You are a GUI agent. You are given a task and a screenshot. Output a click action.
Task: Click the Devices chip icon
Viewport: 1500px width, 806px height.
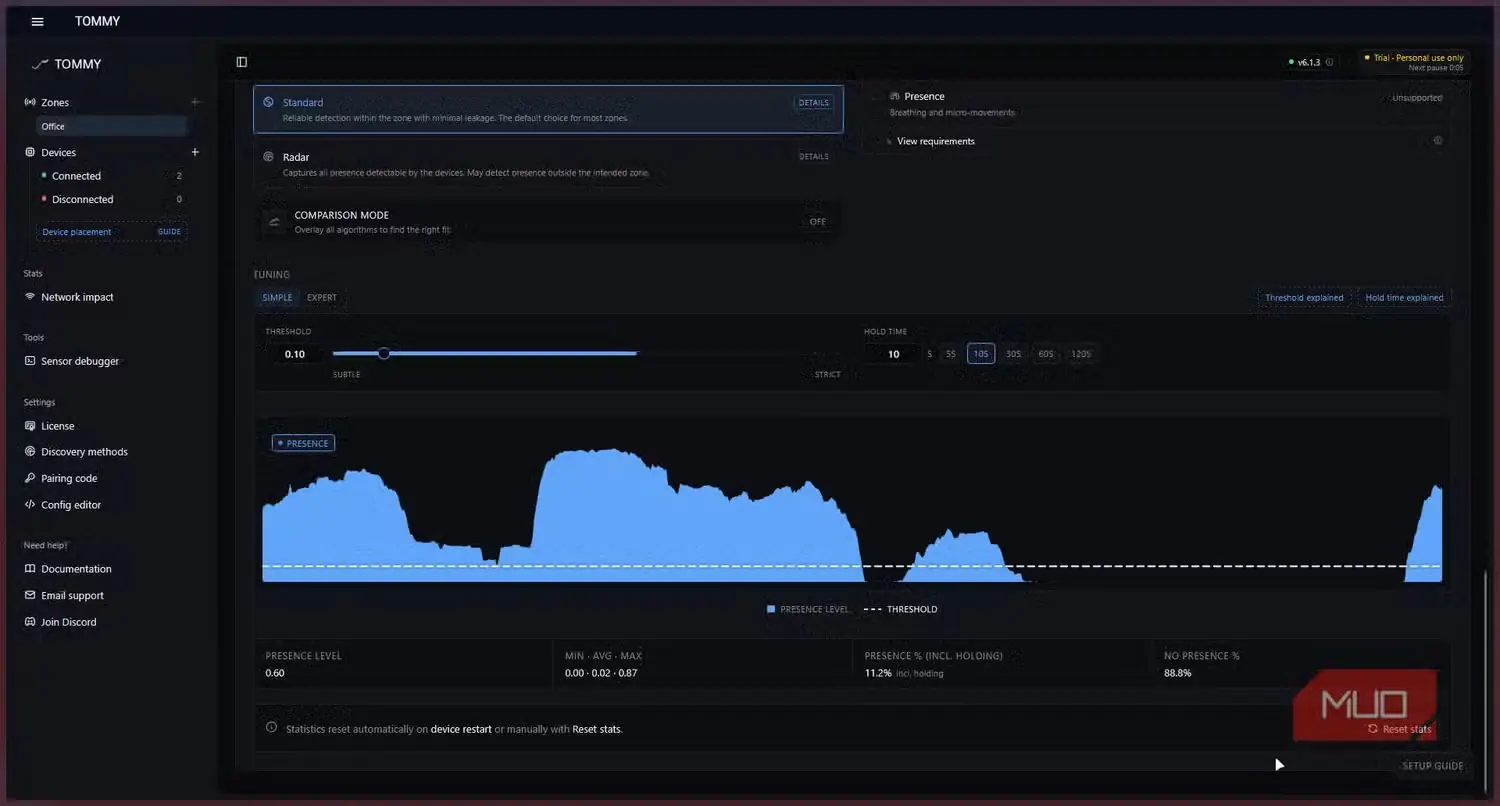click(x=30, y=152)
